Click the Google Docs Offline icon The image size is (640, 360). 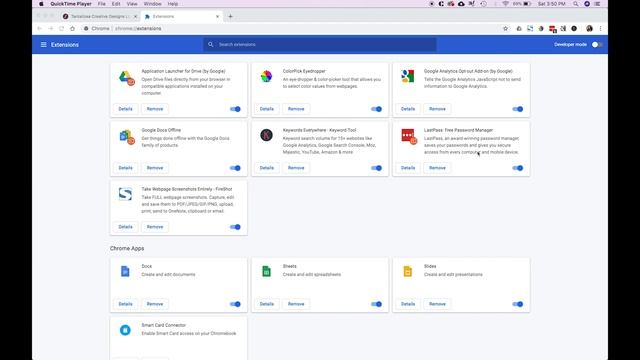point(127,137)
